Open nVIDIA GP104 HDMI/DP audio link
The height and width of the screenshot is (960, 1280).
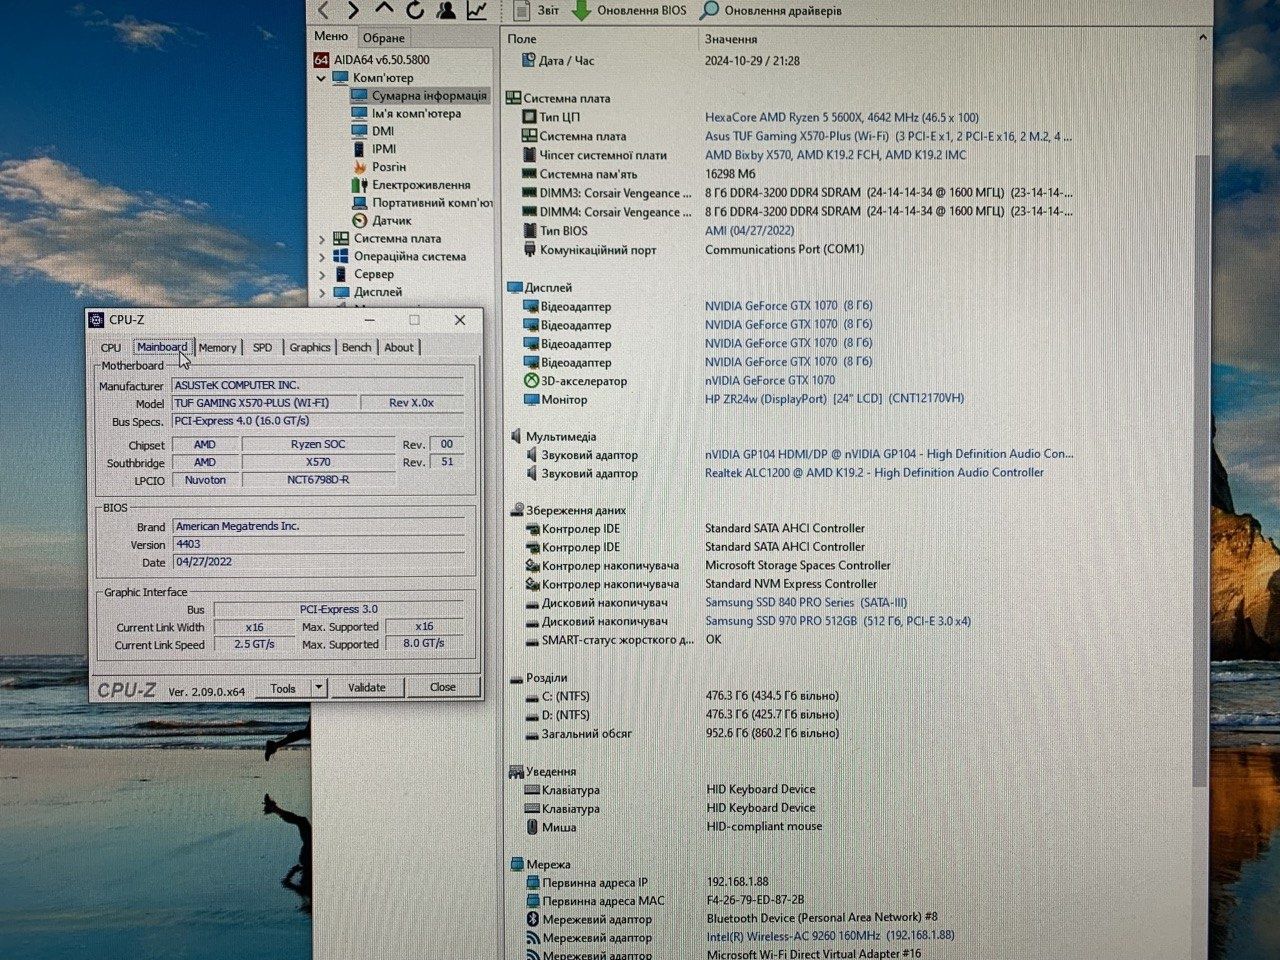click(889, 454)
